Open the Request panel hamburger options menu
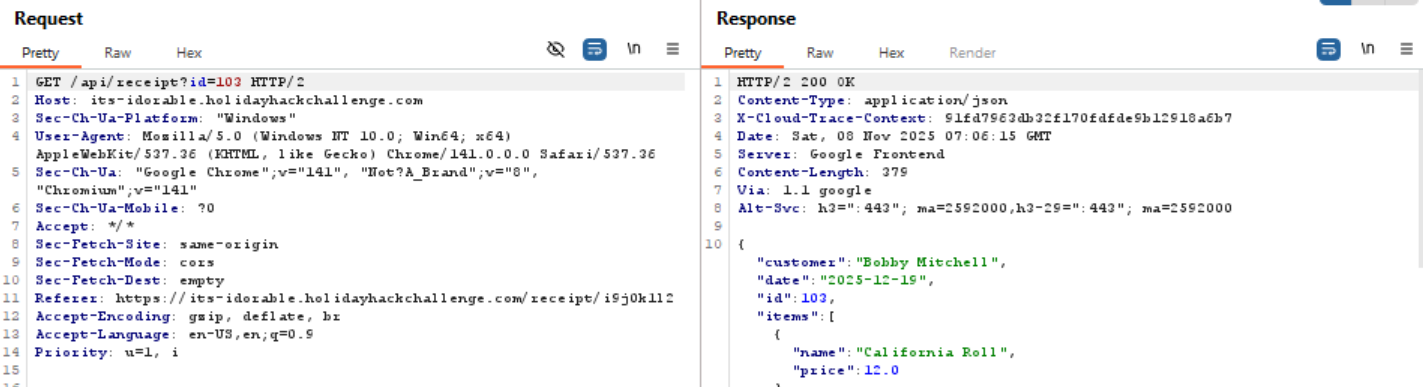This screenshot has width=1423, height=387. (673, 48)
